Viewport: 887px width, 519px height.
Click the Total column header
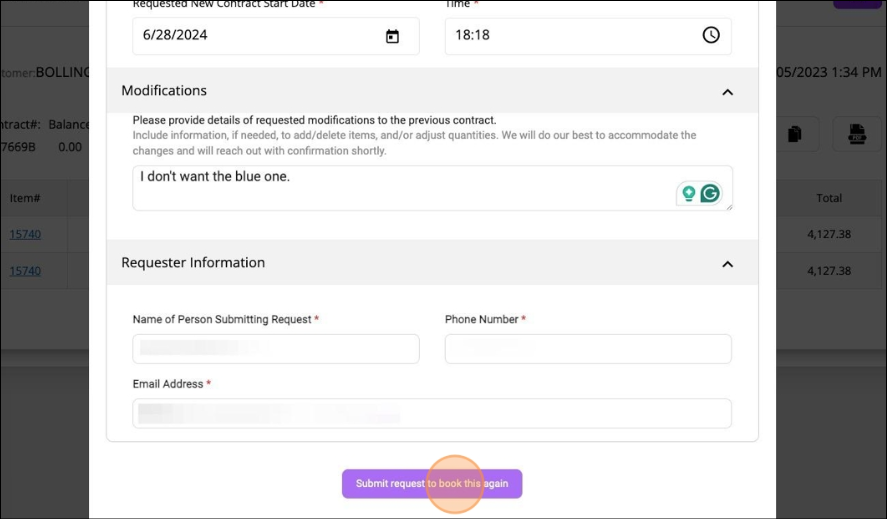pos(828,198)
